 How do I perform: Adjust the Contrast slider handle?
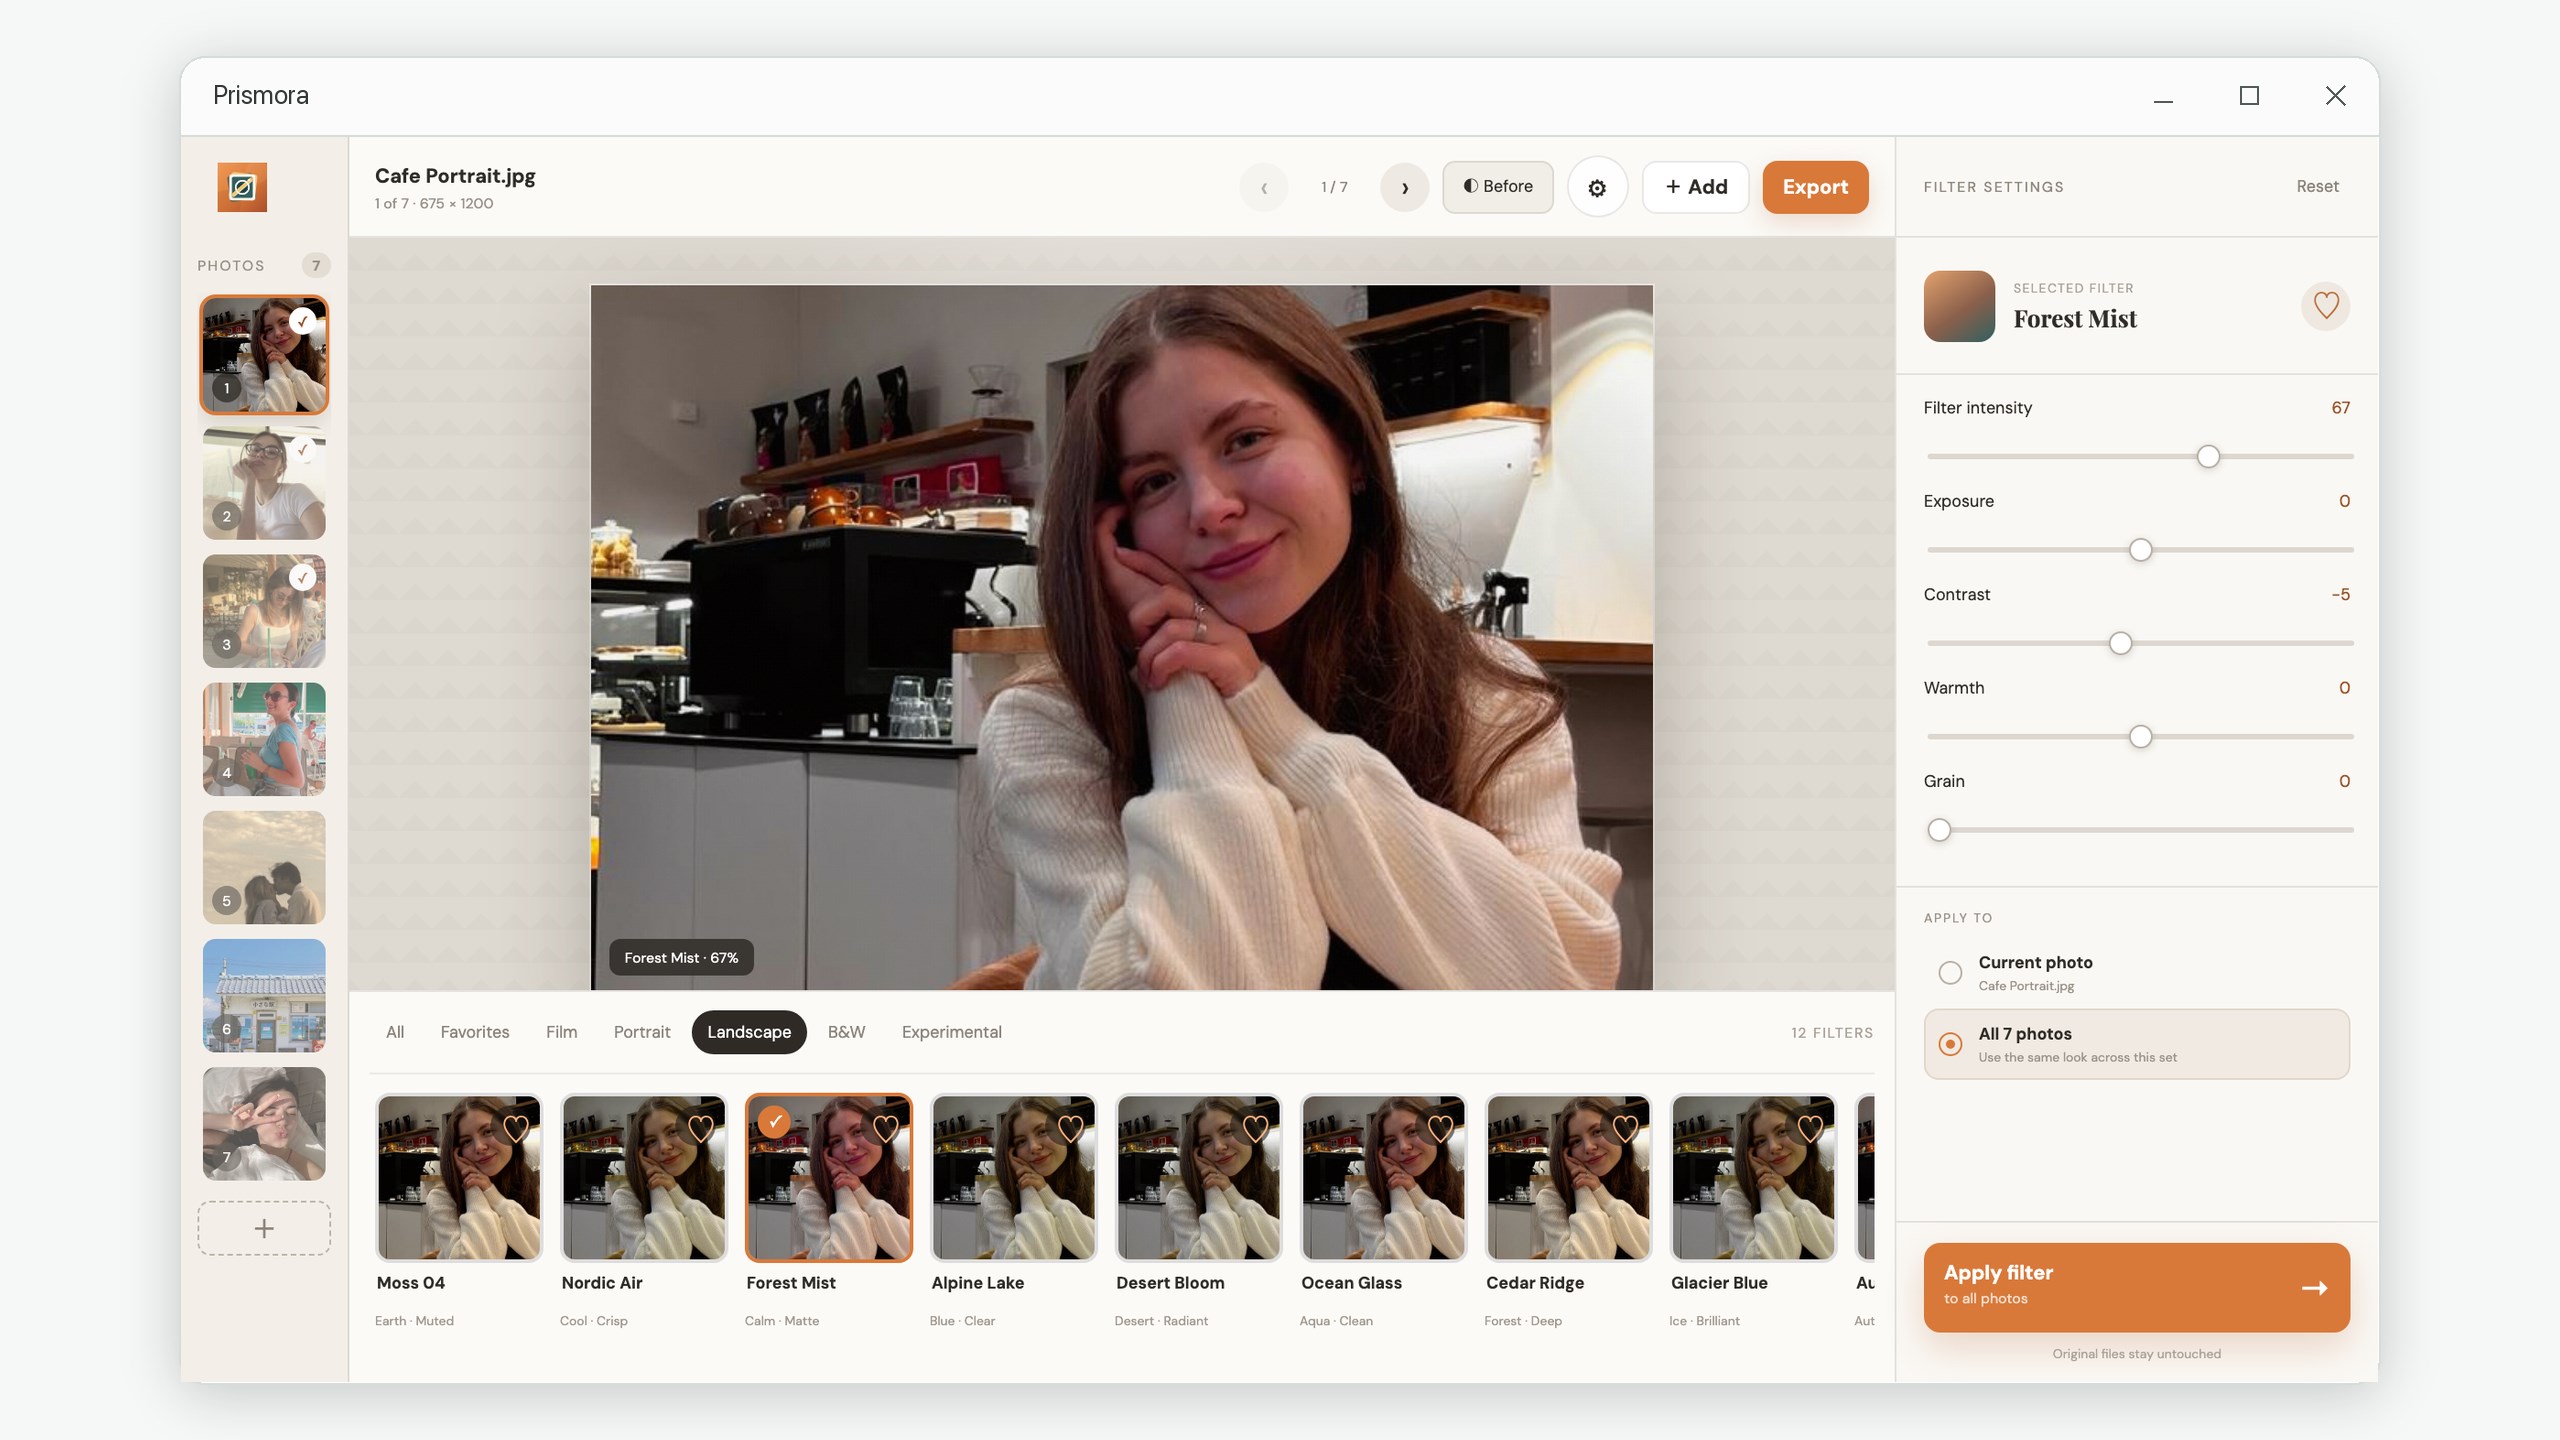(x=2120, y=643)
